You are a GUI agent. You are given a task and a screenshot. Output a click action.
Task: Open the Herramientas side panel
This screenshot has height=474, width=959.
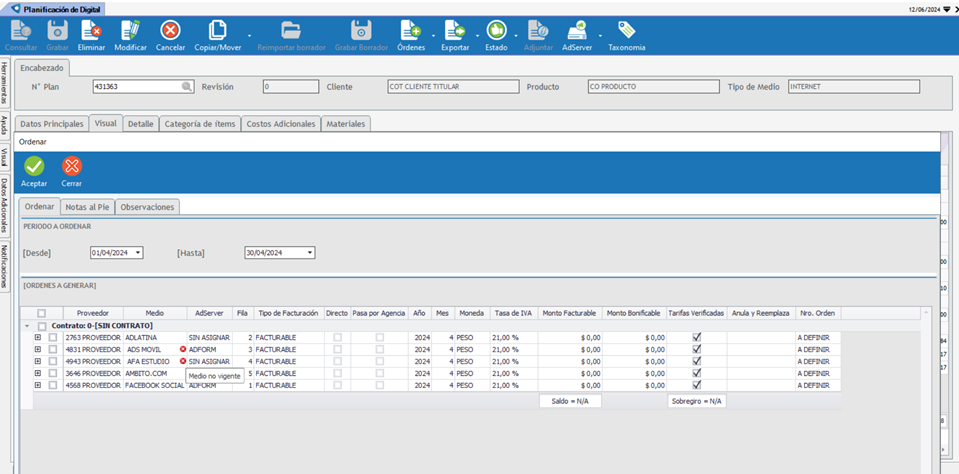[4, 84]
